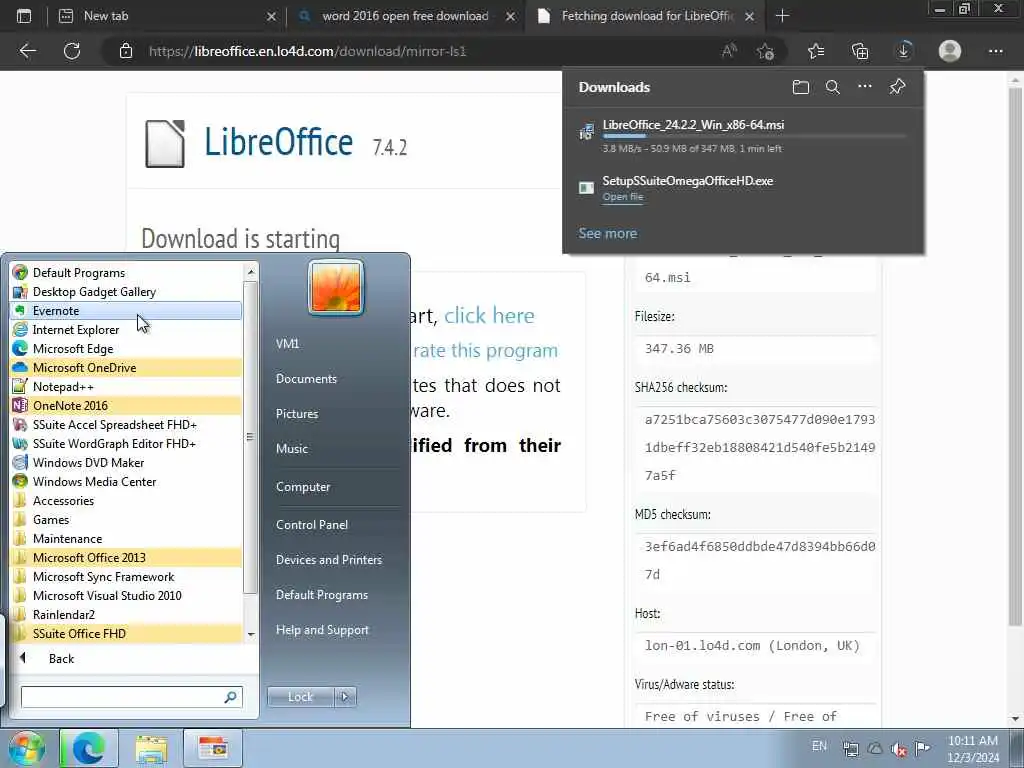The width and height of the screenshot is (1024, 768).
Task: Launch Desktop Gadget Gallery
Action: click(x=126, y=292)
